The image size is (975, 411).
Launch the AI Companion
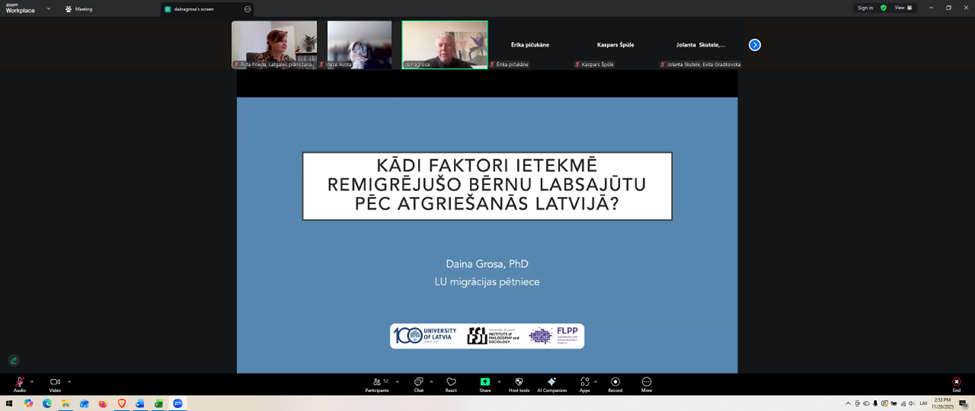coord(551,383)
